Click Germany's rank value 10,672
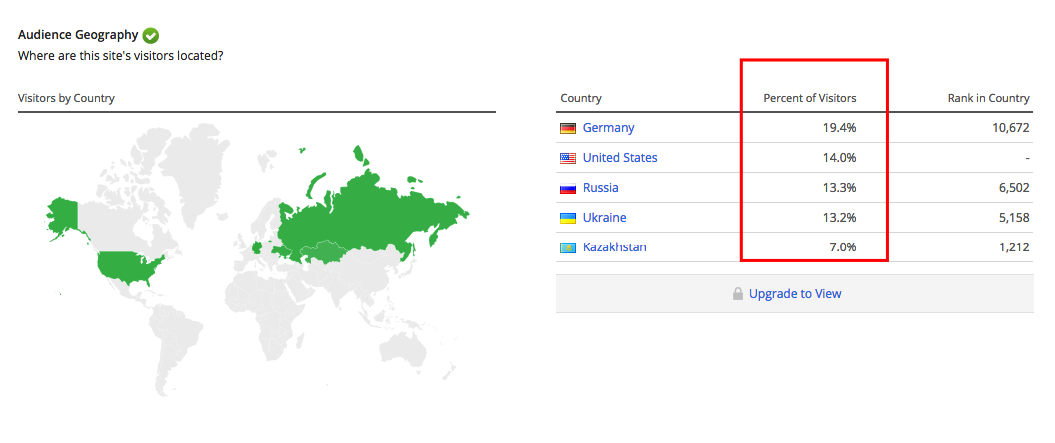The image size is (1055, 443). [1006, 128]
